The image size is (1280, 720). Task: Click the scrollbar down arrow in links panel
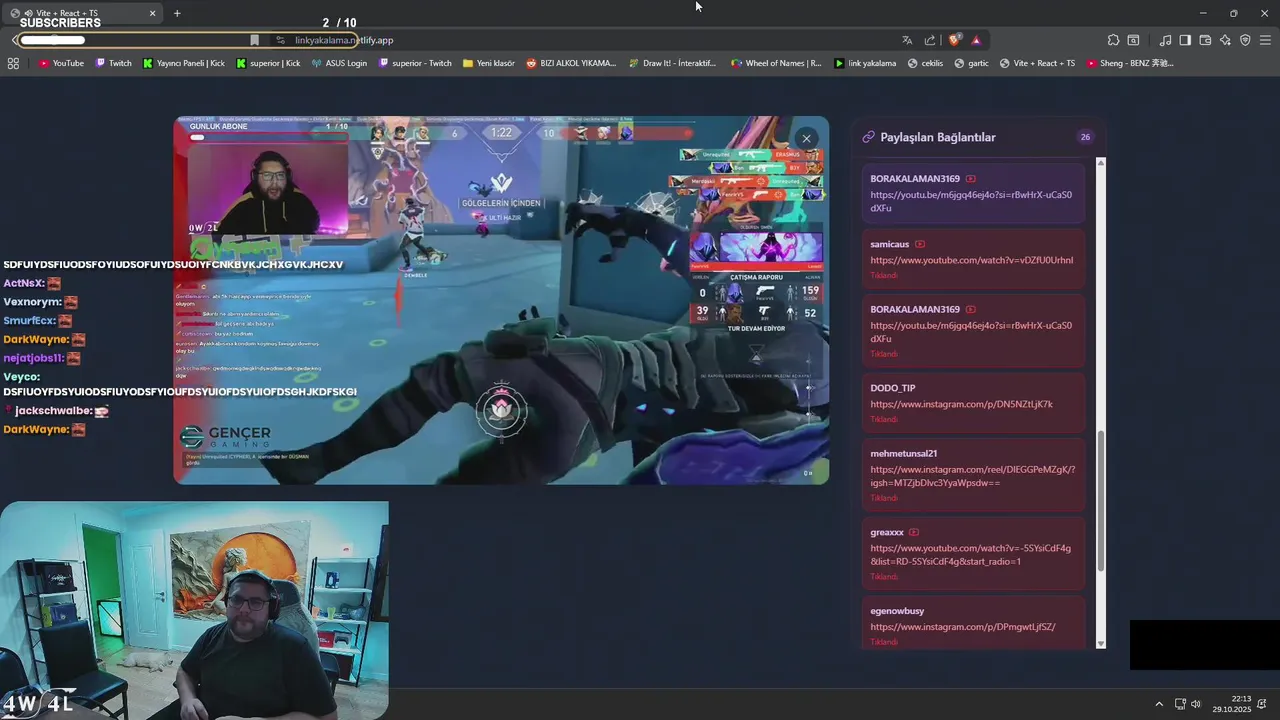(x=1101, y=644)
